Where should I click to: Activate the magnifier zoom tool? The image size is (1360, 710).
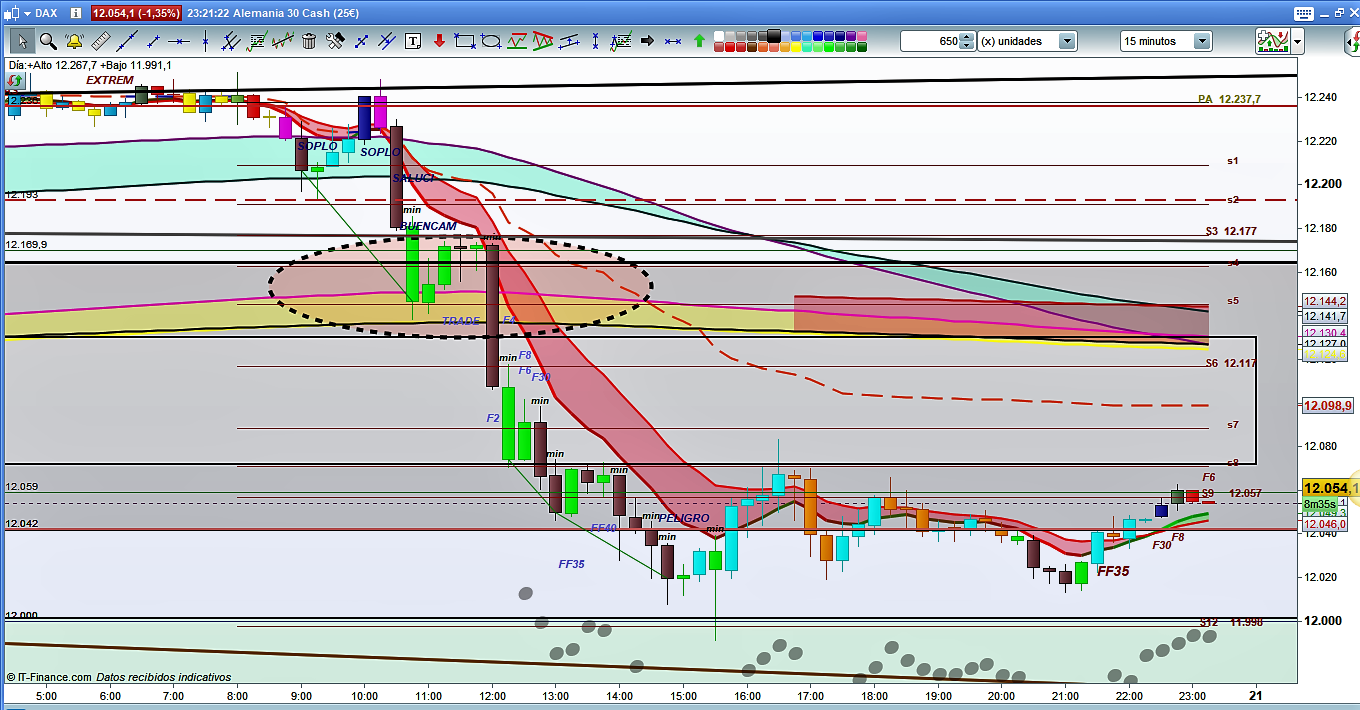(47, 41)
